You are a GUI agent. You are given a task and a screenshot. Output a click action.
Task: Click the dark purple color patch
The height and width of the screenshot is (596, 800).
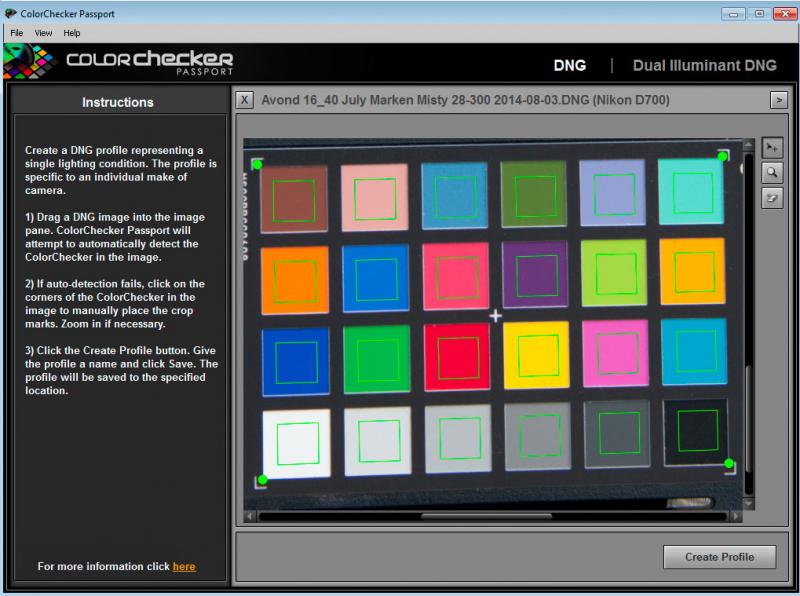click(x=535, y=275)
